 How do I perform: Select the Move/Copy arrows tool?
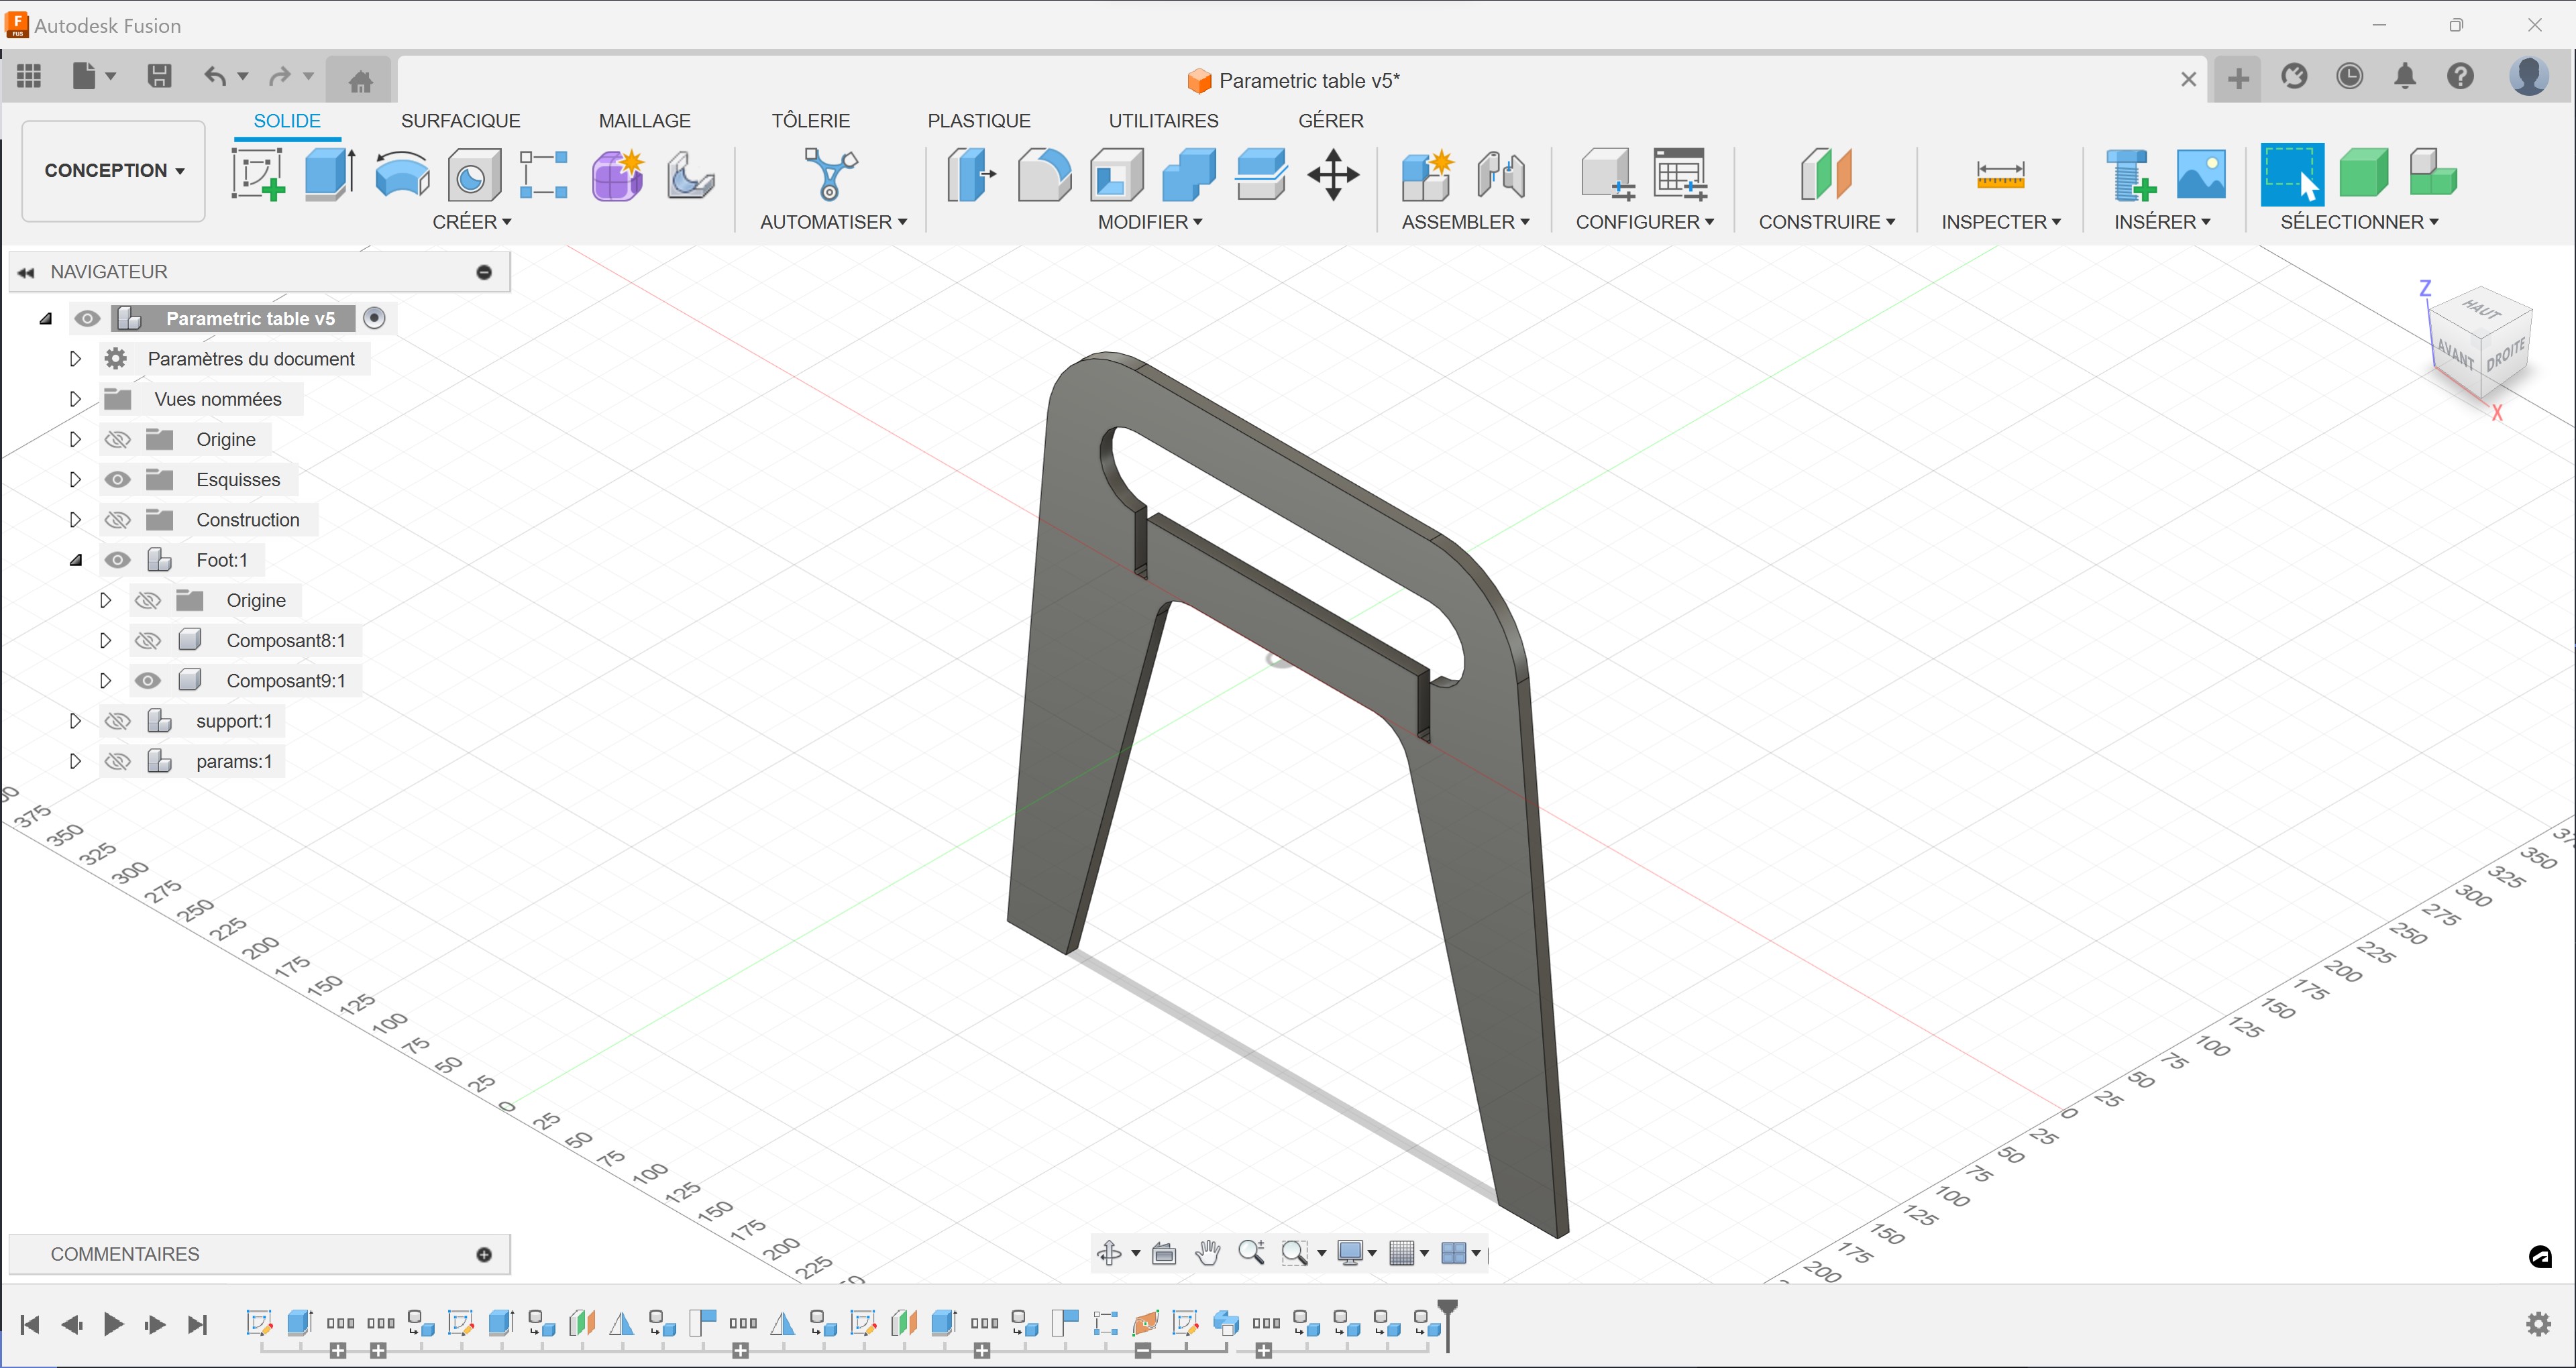[x=1333, y=175]
